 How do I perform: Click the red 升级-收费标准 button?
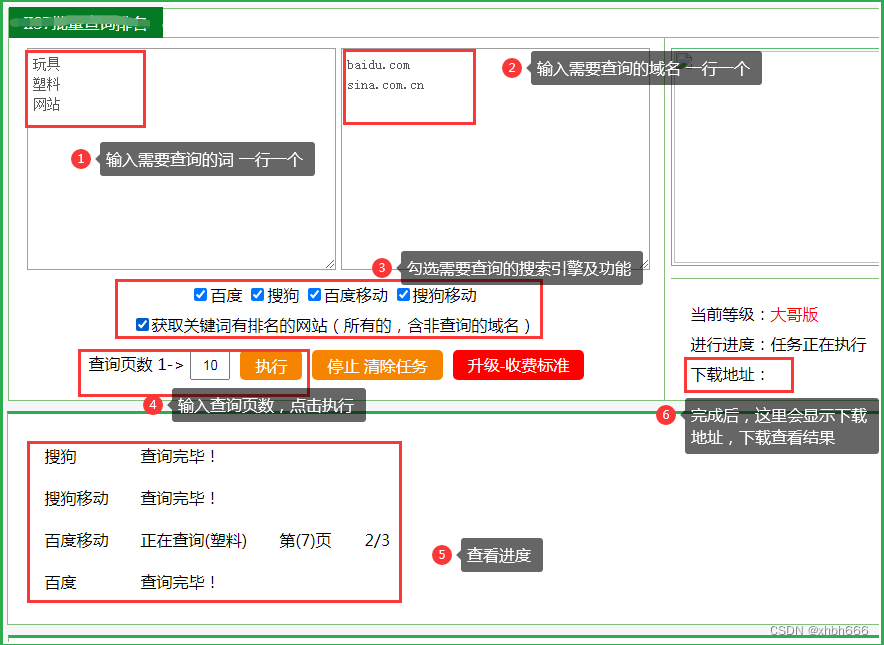point(518,366)
